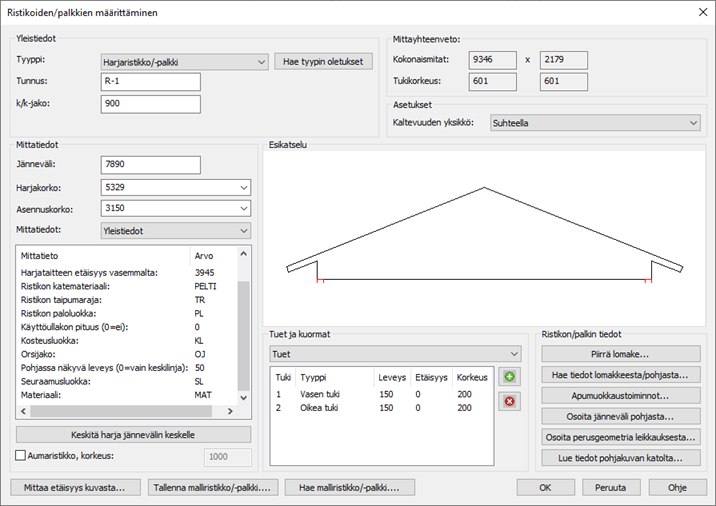Expand the Harjakorko combo box
The height and width of the screenshot is (506, 716).
(243, 186)
